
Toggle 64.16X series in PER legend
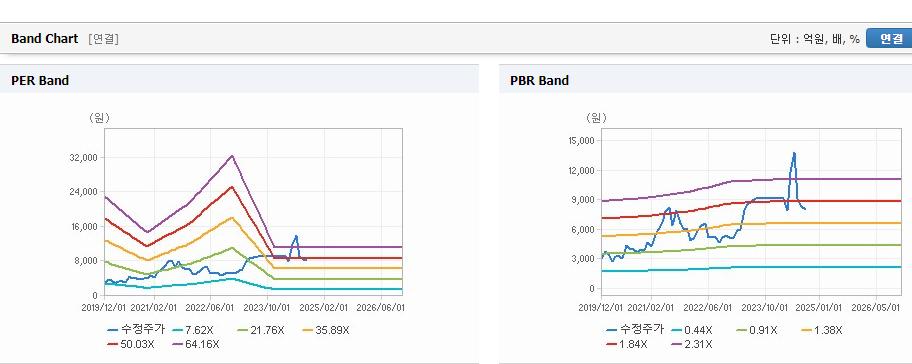coord(196,344)
